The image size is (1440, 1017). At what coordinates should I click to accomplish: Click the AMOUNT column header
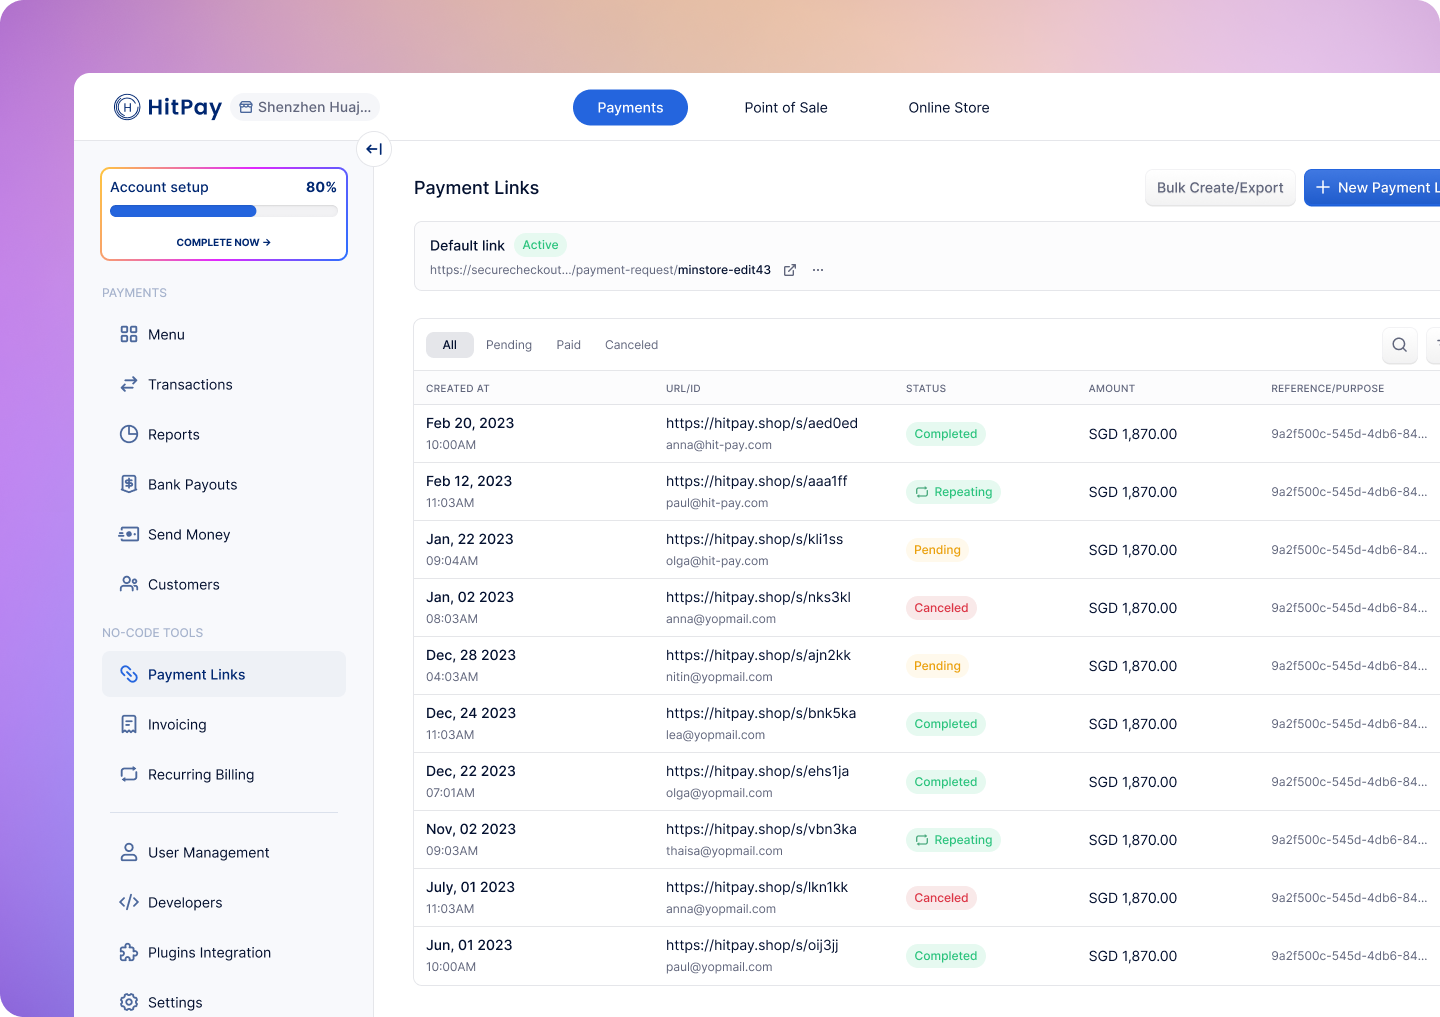click(x=1112, y=388)
